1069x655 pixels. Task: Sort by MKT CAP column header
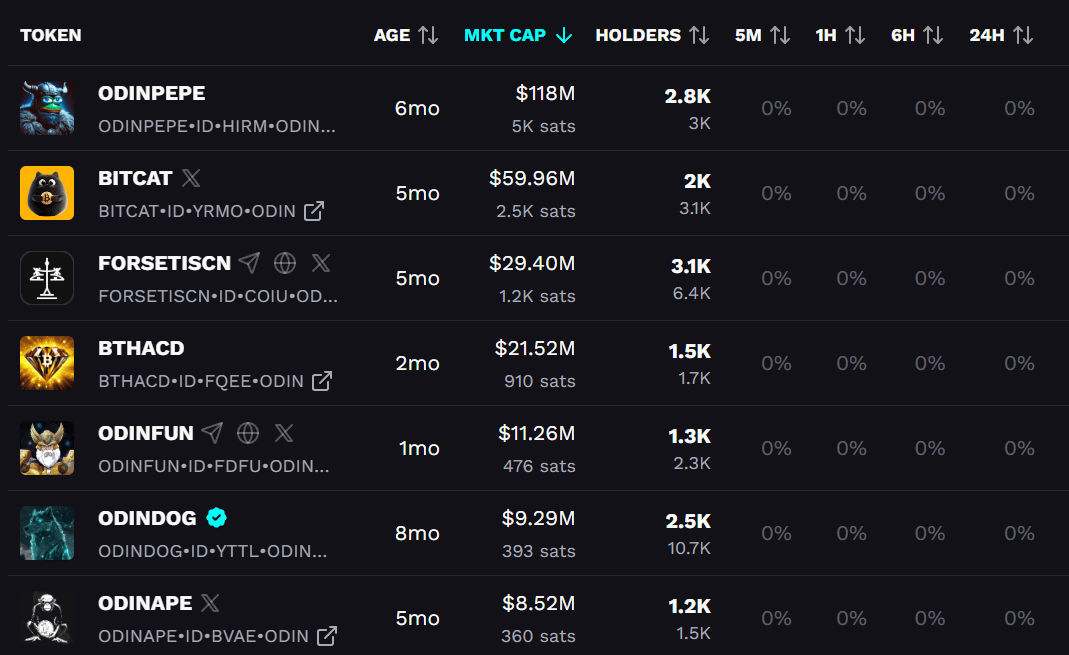pos(518,35)
